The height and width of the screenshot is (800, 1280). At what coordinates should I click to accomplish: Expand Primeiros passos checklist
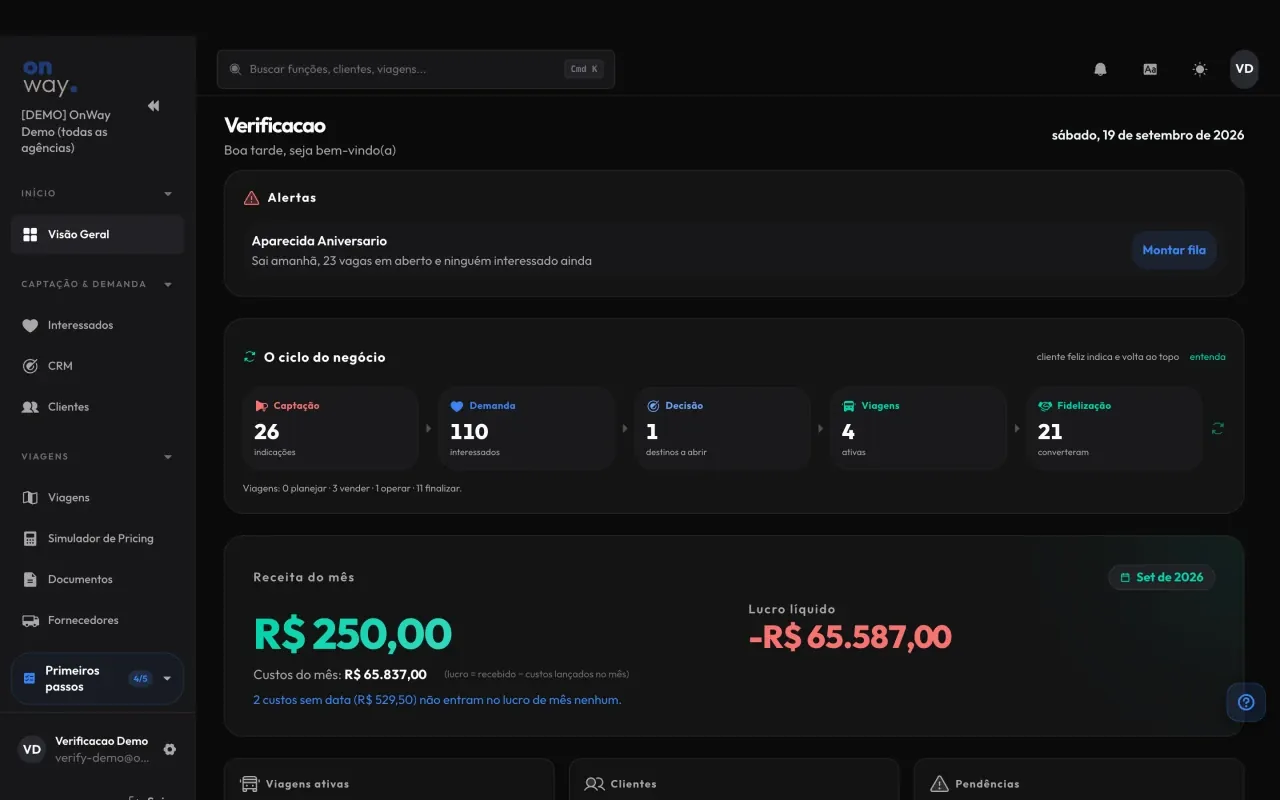(97, 678)
